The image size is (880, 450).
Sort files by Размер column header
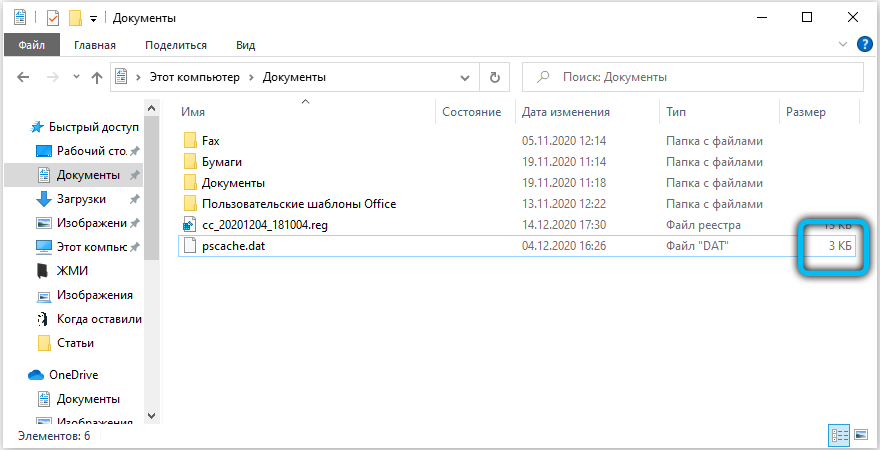pyautogui.click(x=806, y=113)
